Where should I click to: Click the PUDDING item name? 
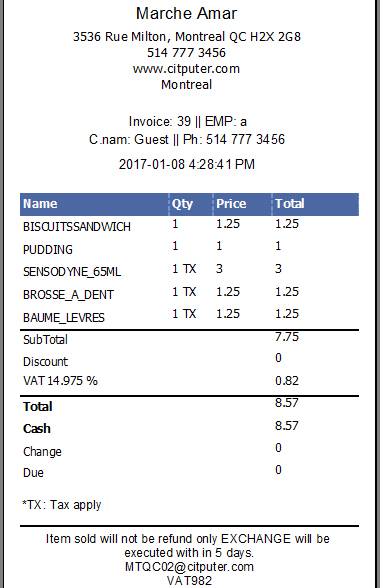tap(48, 250)
